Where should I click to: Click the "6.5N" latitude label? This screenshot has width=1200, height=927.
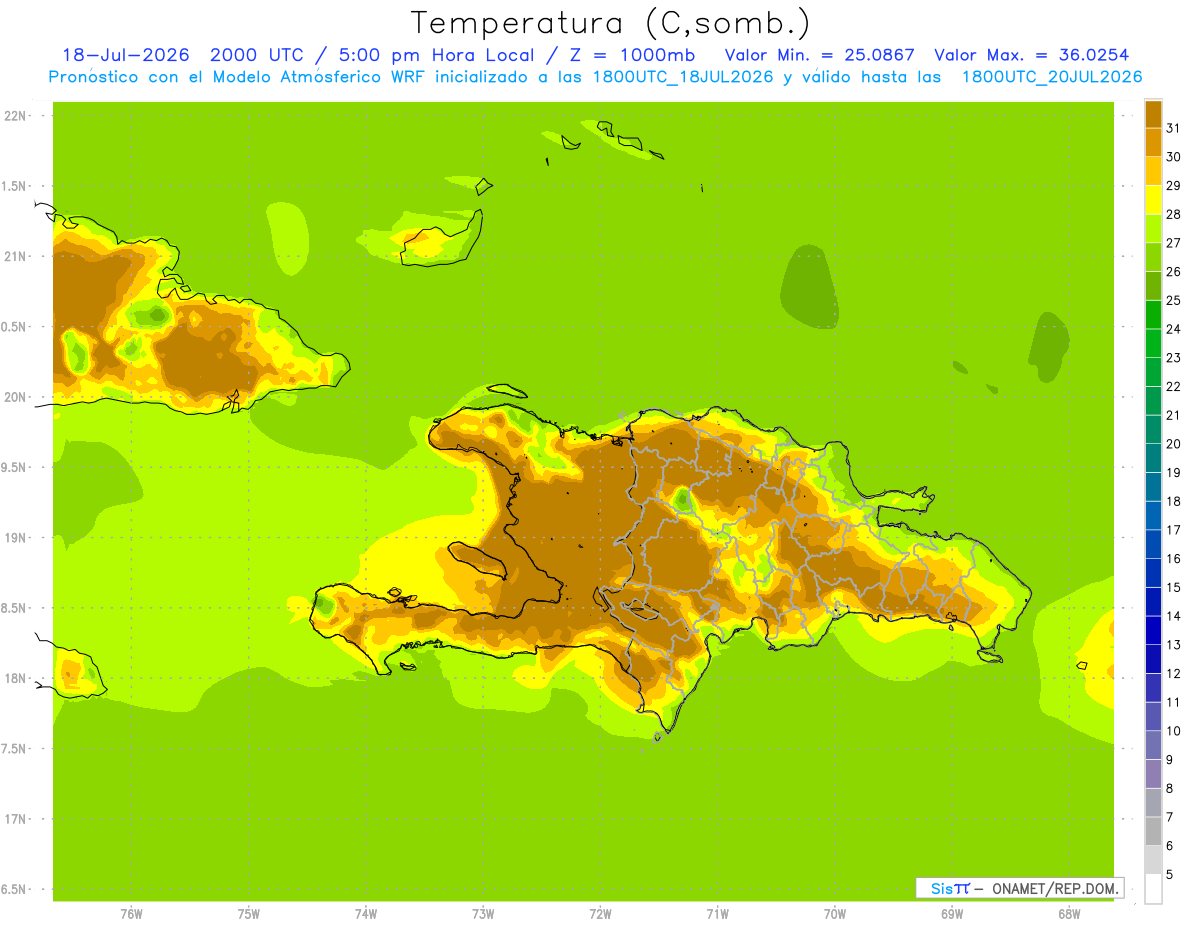(13, 889)
